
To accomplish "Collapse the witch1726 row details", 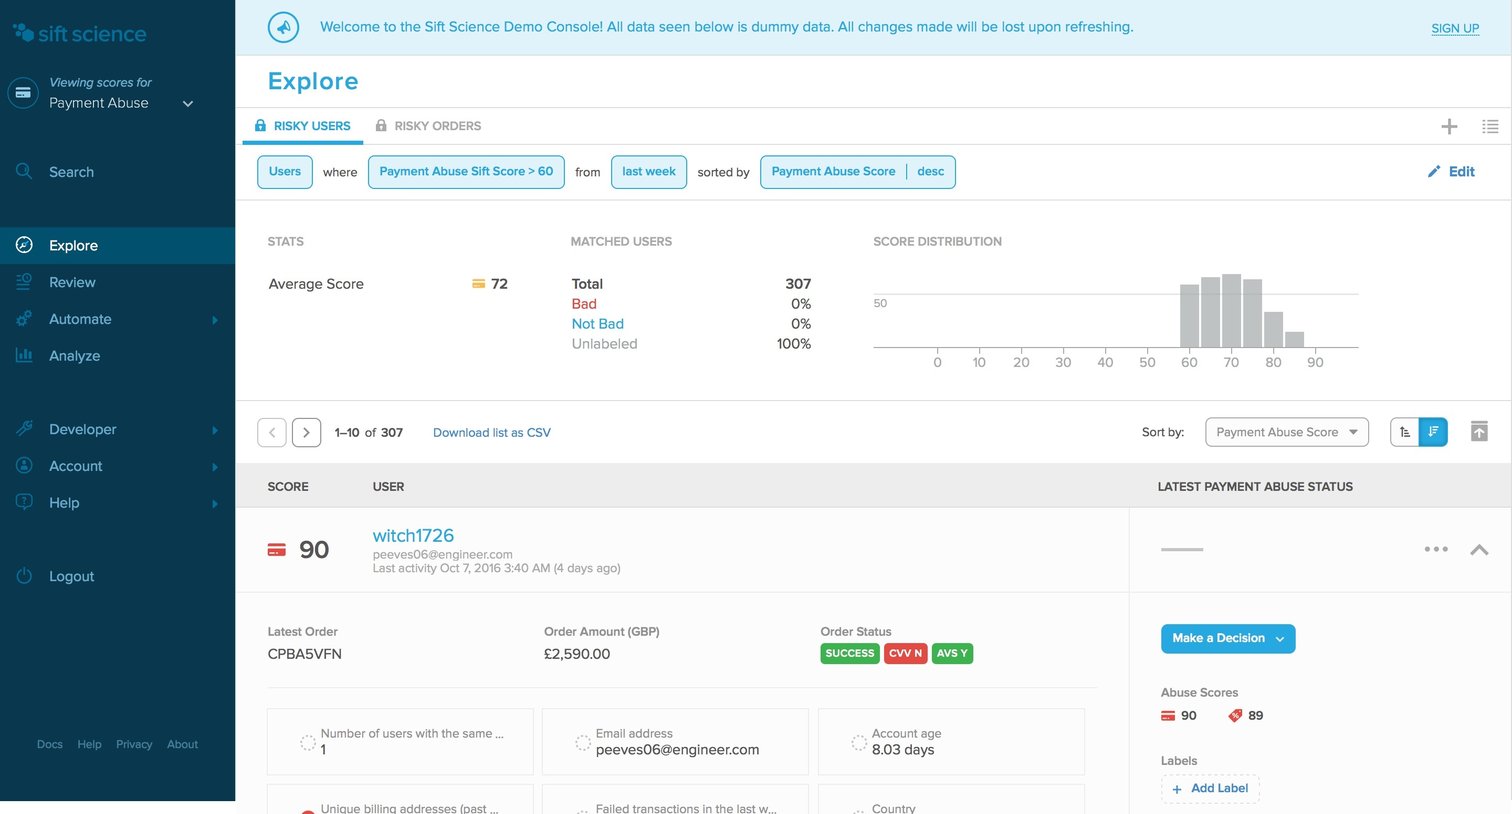I will [1479, 549].
